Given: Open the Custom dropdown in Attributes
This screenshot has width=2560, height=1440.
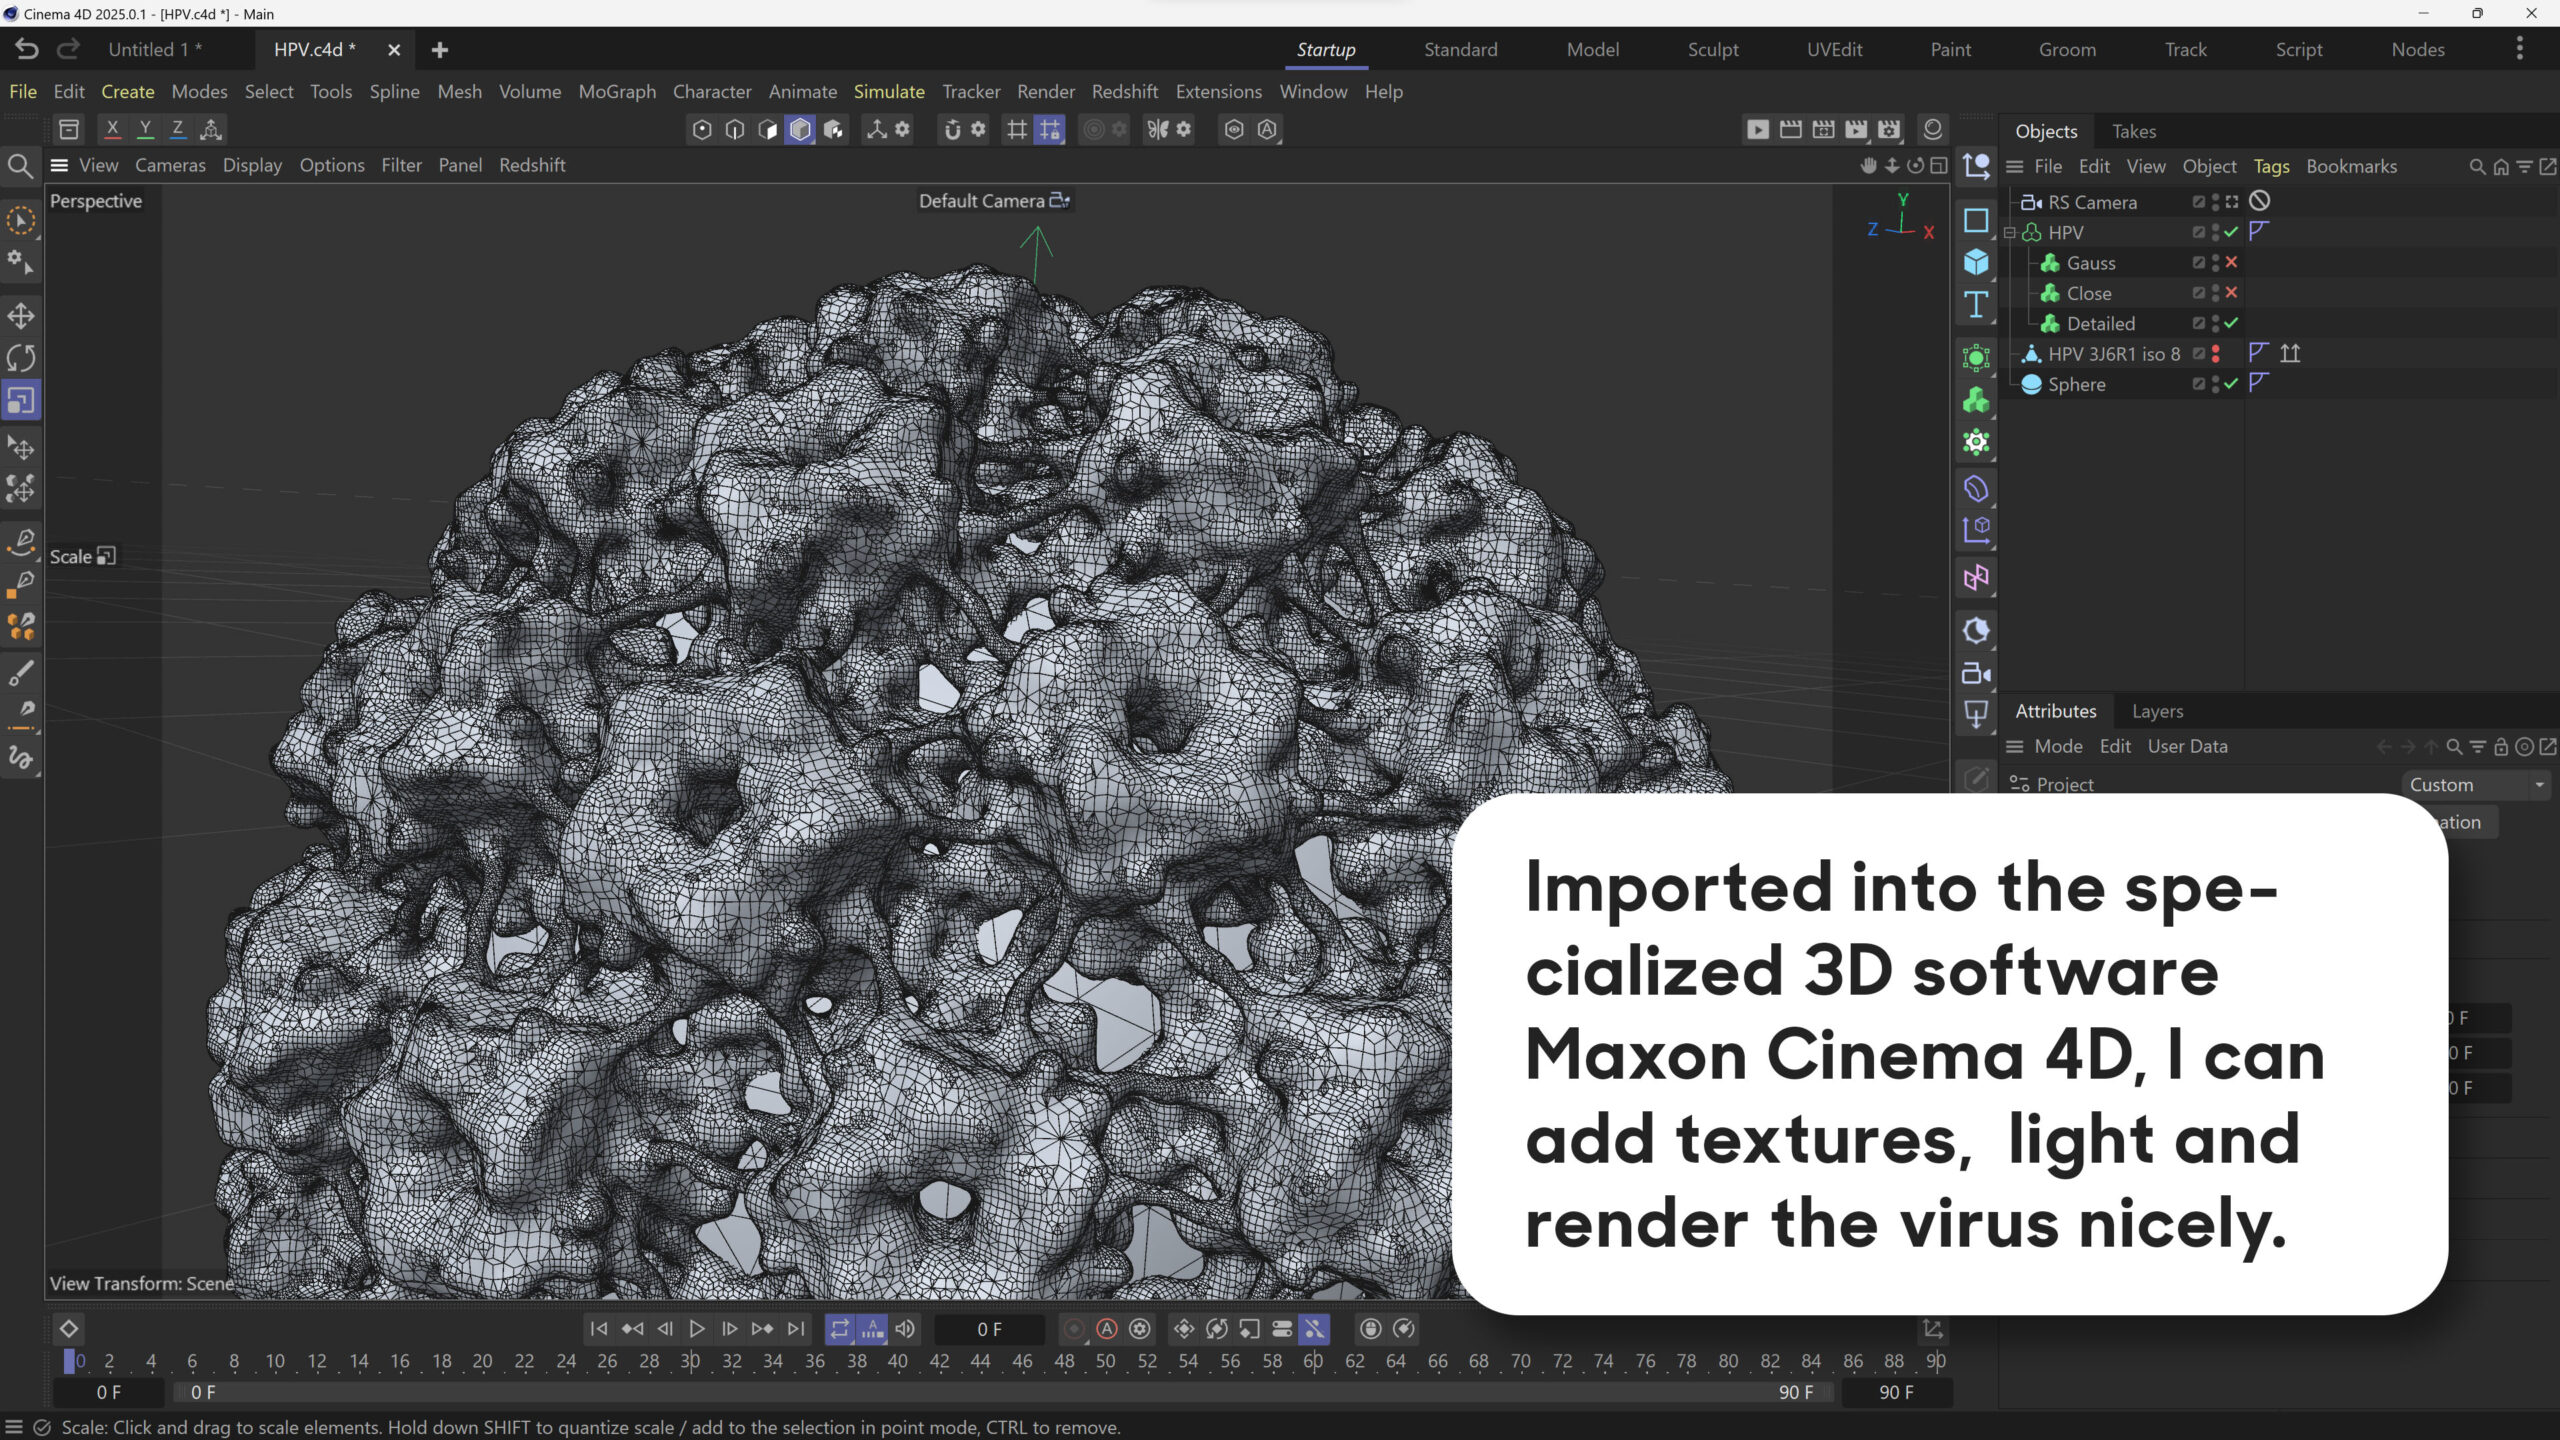Looking at the screenshot, I should (x=2476, y=785).
